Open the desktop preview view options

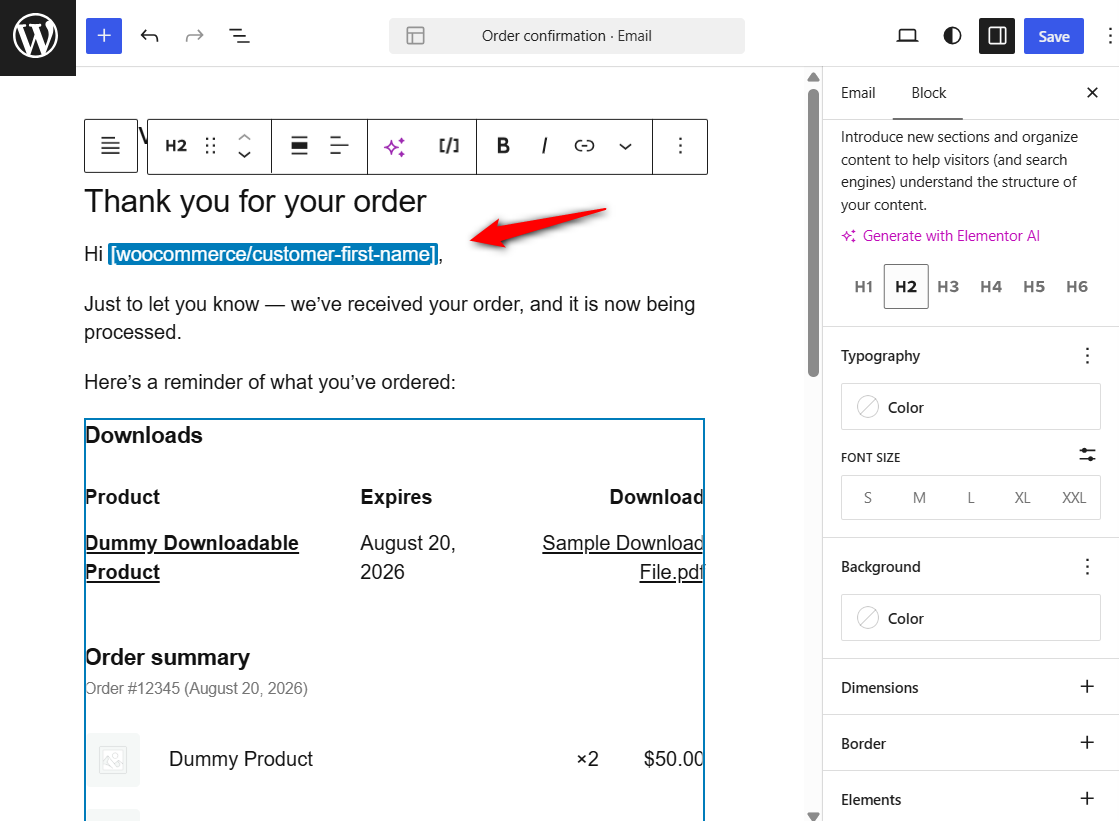click(907, 36)
